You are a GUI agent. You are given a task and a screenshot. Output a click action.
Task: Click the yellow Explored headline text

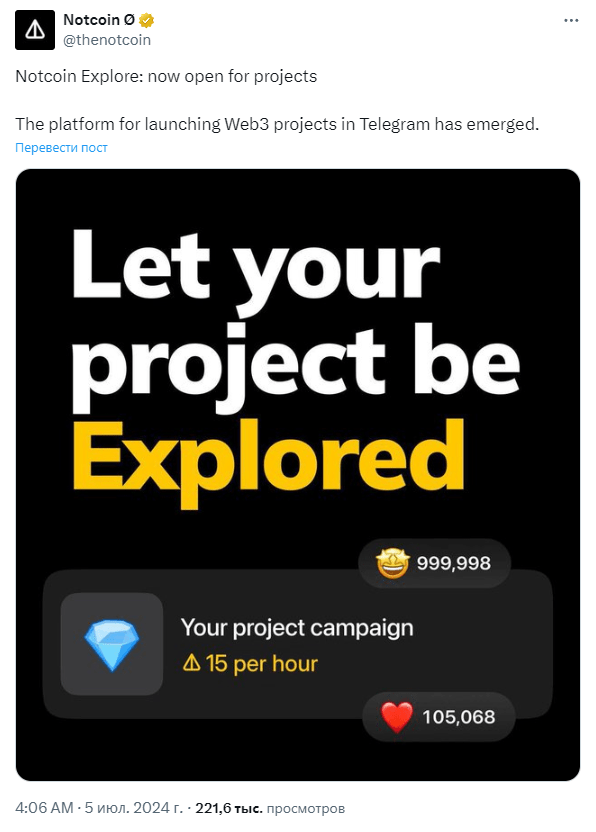pos(269,462)
